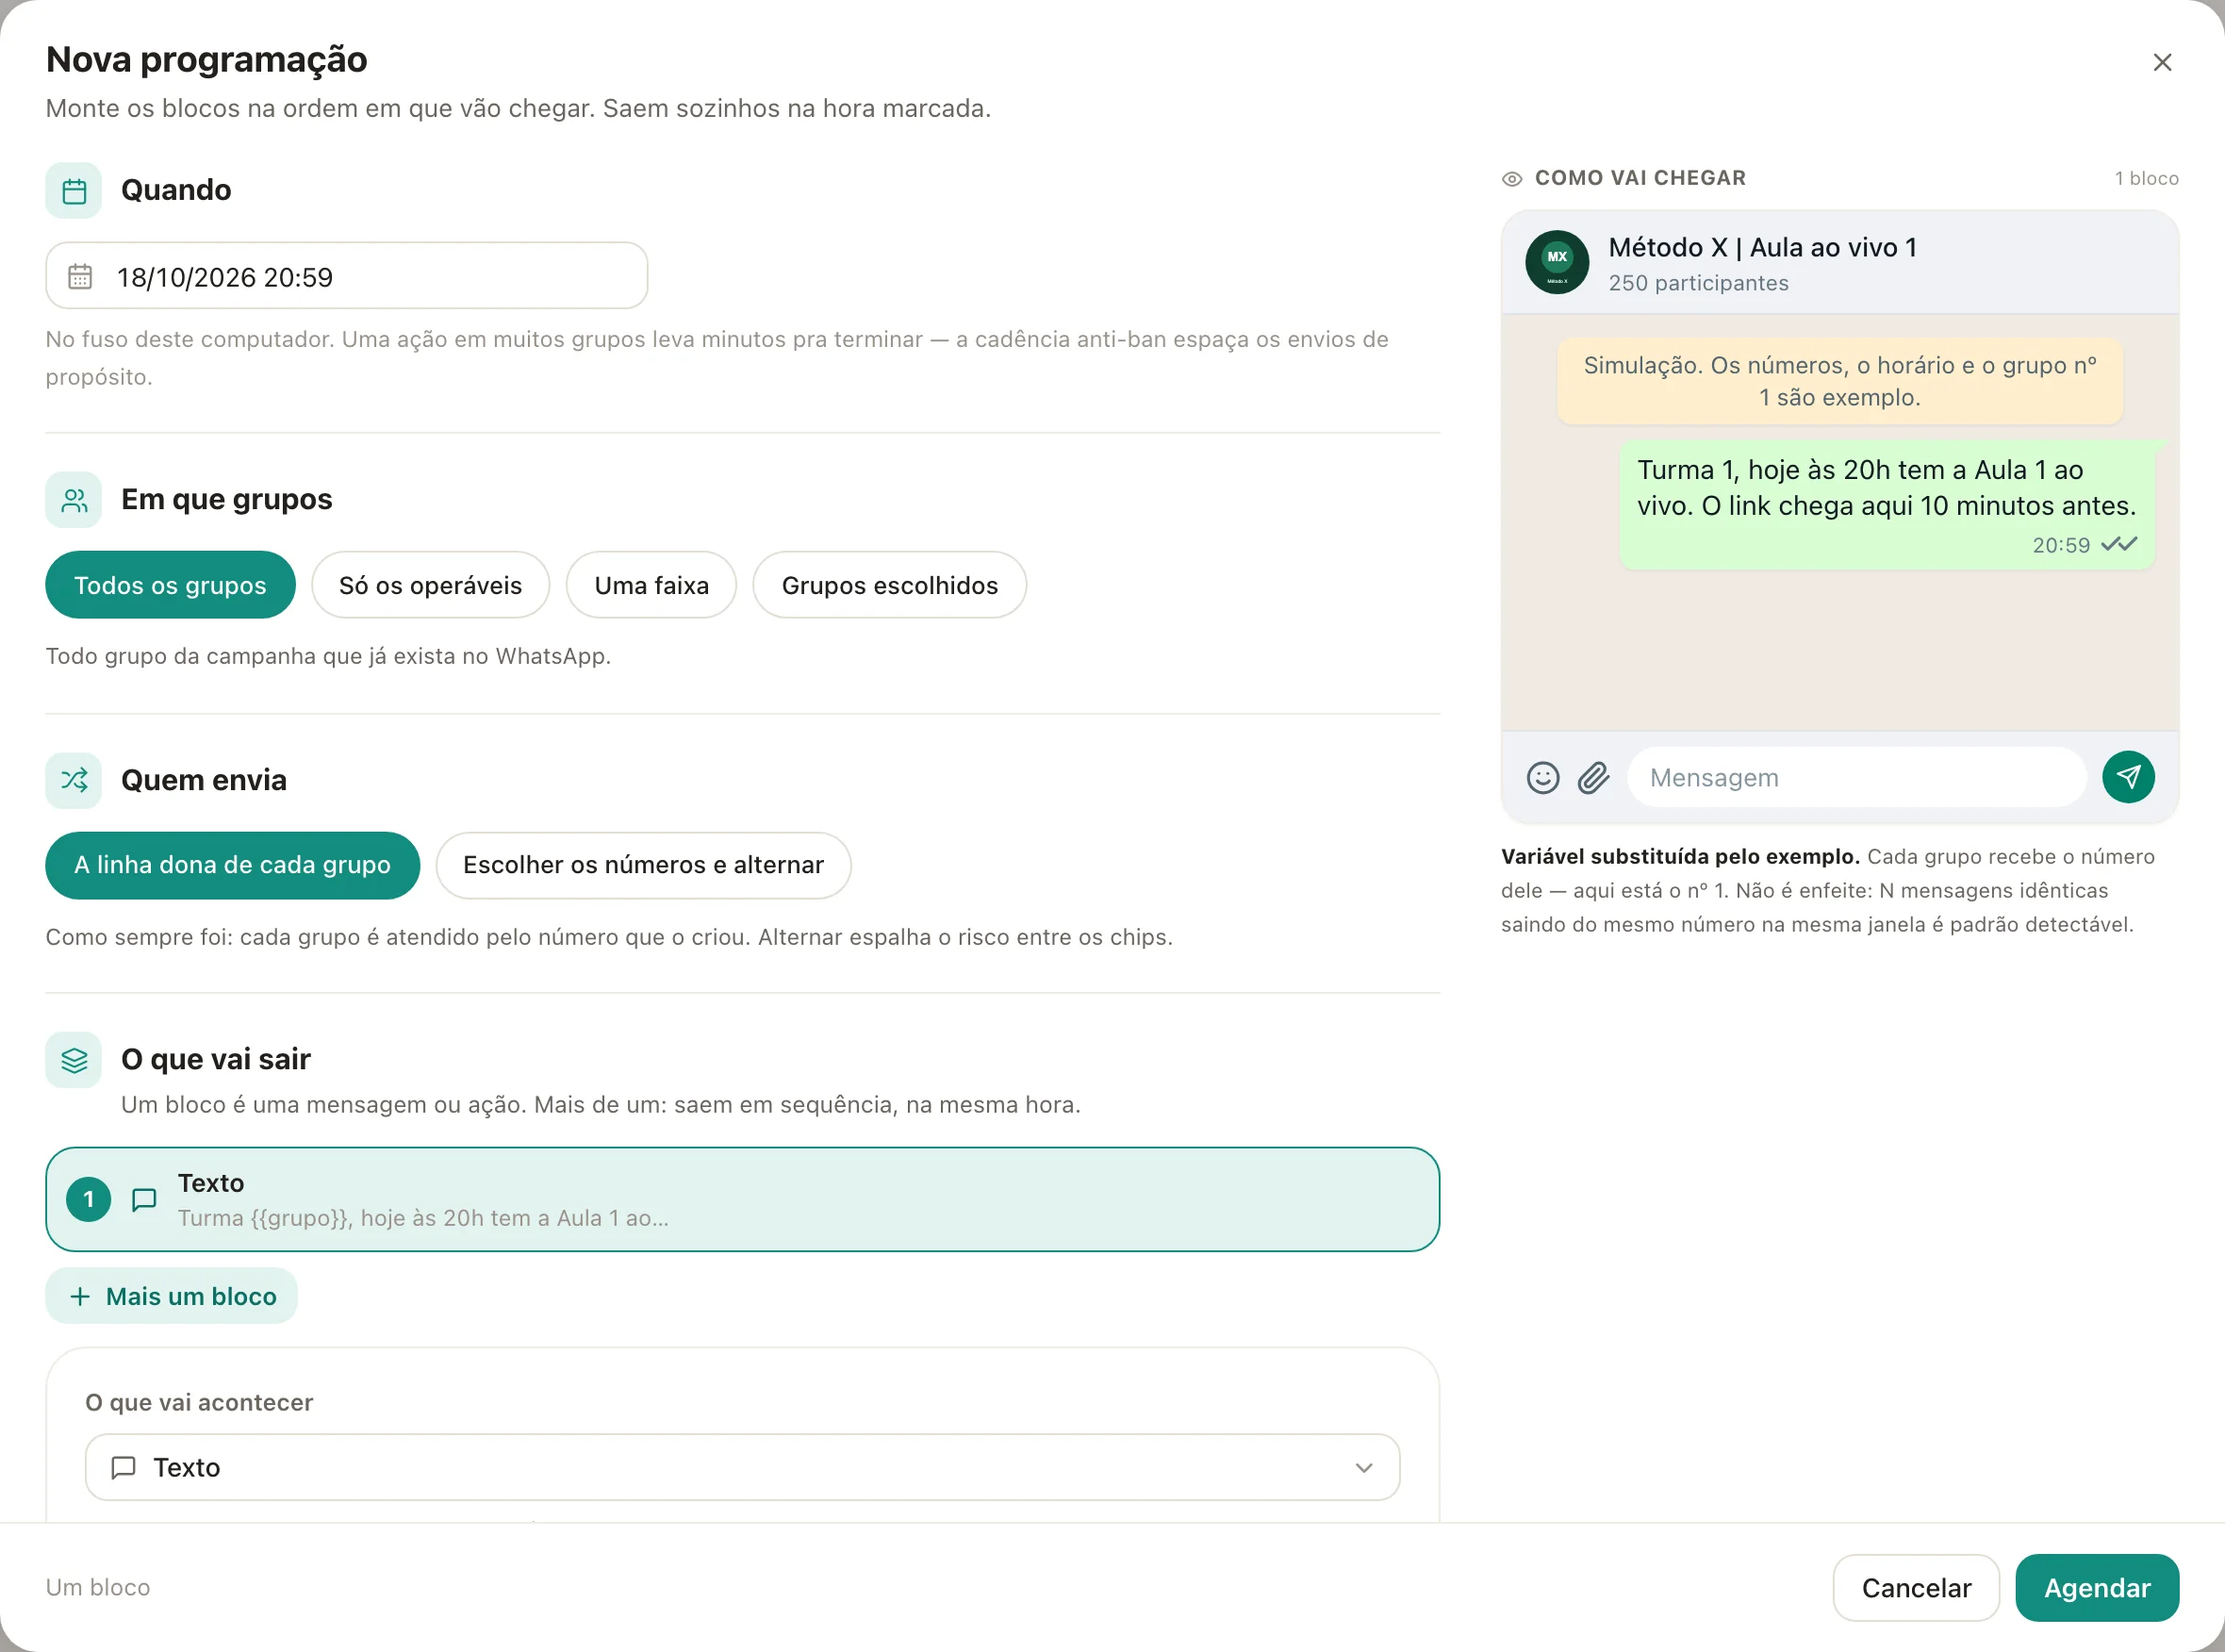This screenshot has height=1652, width=2225.
Task: Click the green send arrow button
Action: pyautogui.click(x=2128, y=777)
